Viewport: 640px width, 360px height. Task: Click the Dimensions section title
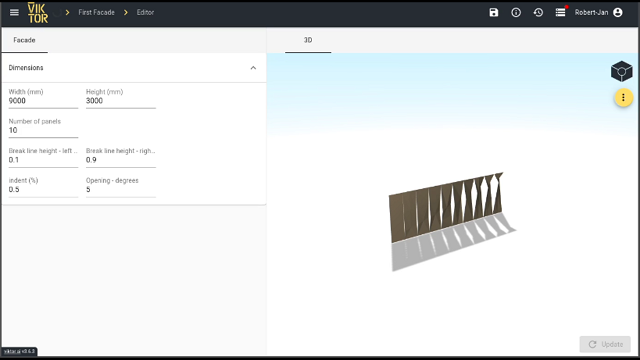pyautogui.click(x=26, y=68)
